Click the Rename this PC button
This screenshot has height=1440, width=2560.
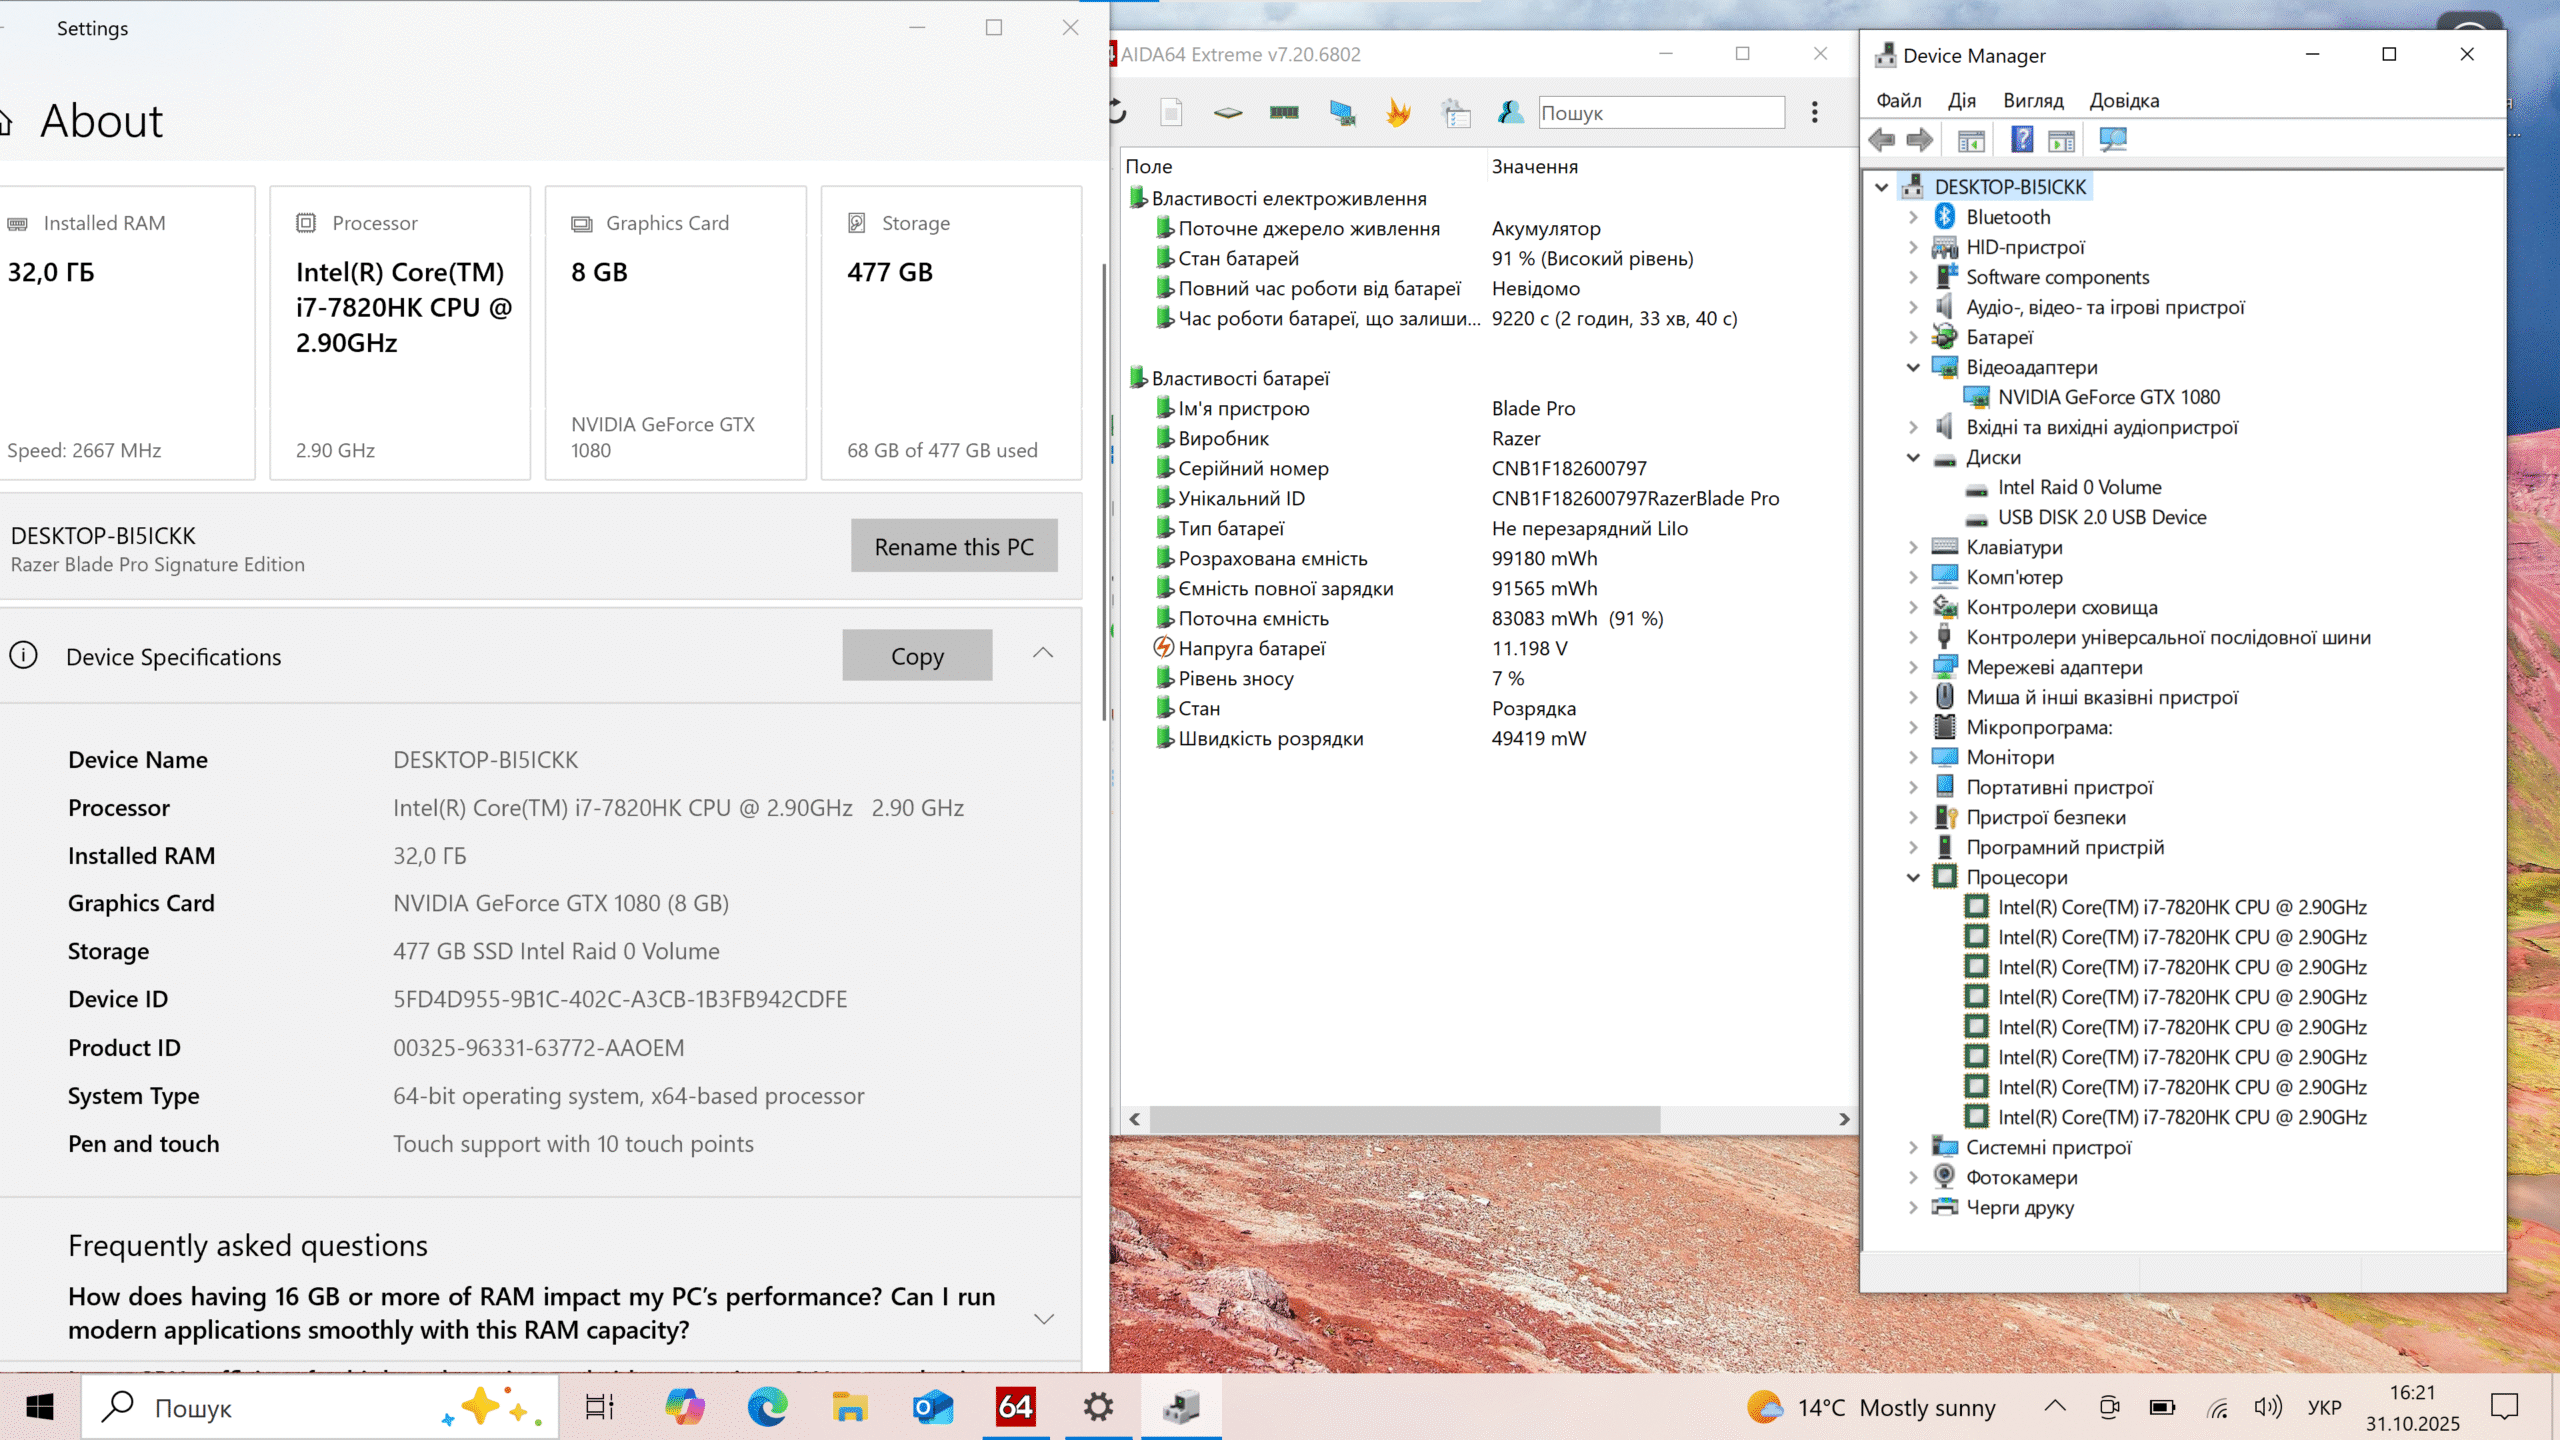click(x=954, y=546)
